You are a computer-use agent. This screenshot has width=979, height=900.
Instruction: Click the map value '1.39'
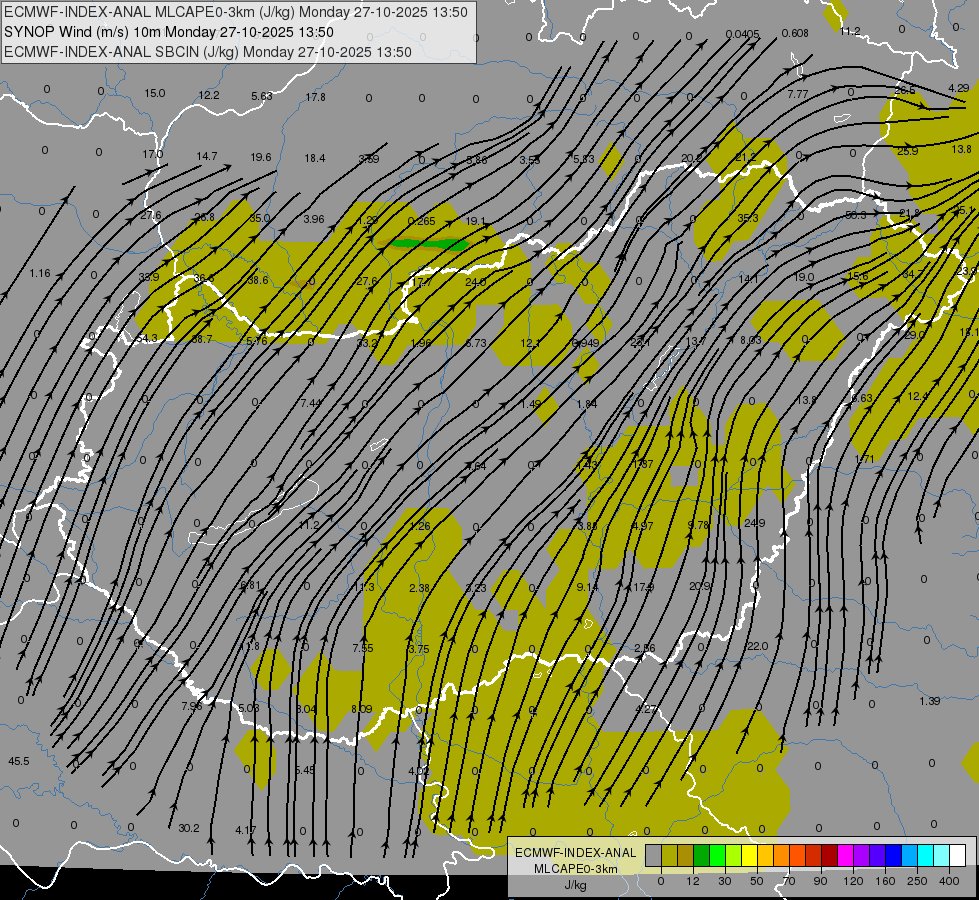(930, 701)
